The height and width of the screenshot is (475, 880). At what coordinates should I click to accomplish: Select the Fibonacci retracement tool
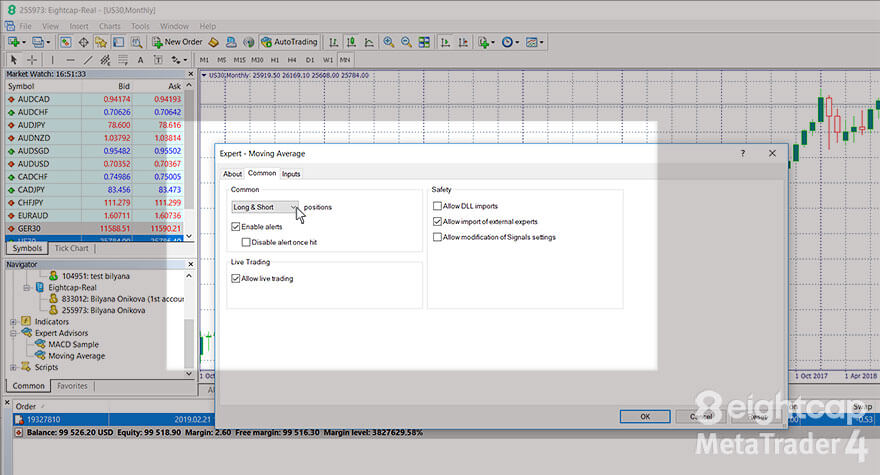click(123, 60)
